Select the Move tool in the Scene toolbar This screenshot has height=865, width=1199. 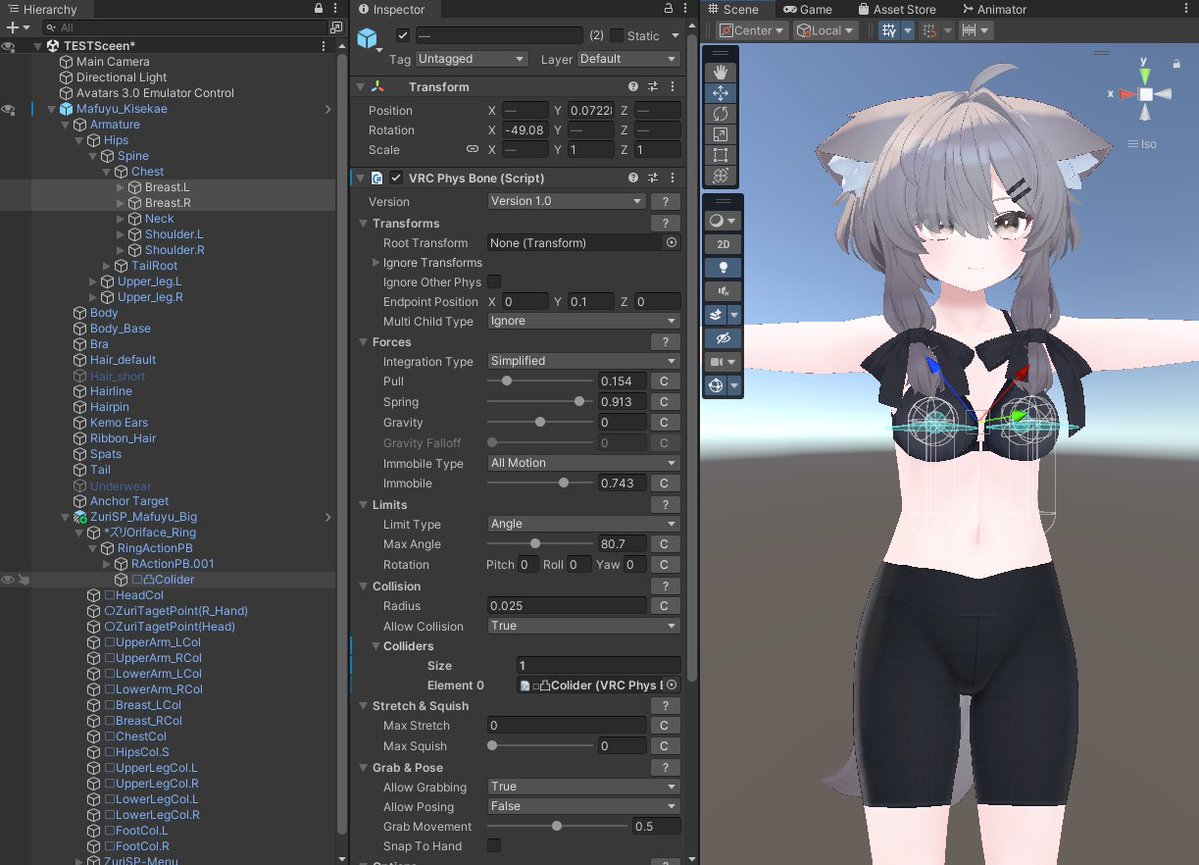(x=720, y=93)
